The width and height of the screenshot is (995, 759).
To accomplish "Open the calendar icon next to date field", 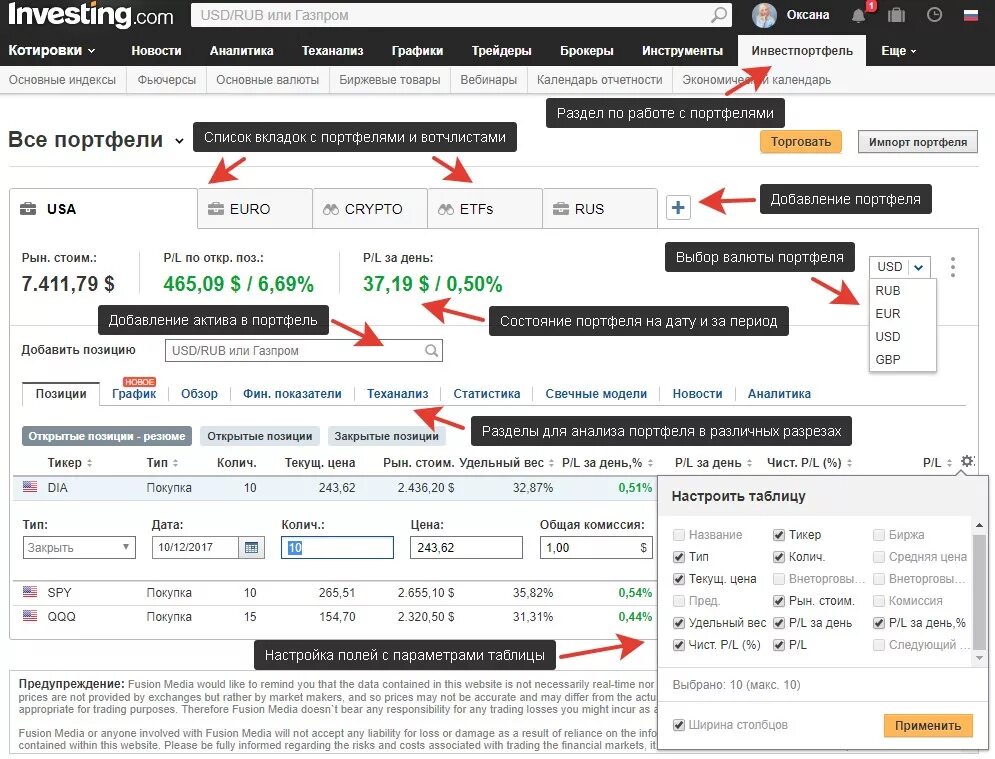I will point(251,547).
